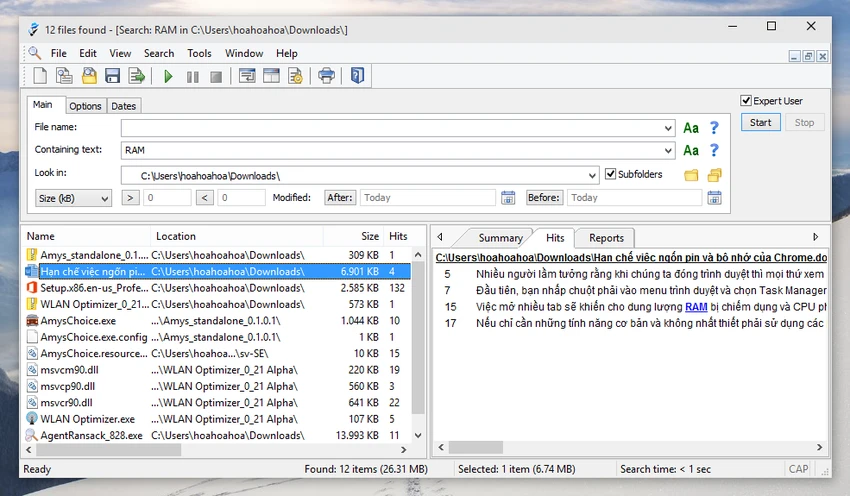Viewport: 850px width, 496px height.
Task: Browse for a single folder icon
Action: [691, 175]
